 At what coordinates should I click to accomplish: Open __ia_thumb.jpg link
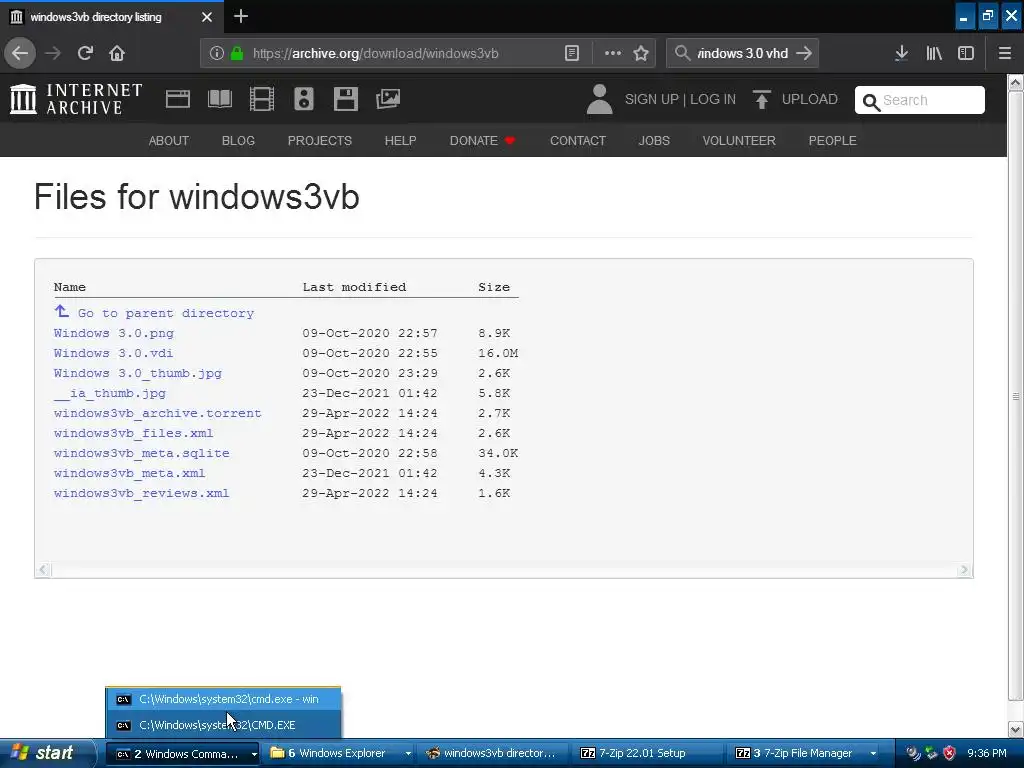pos(110,393)
